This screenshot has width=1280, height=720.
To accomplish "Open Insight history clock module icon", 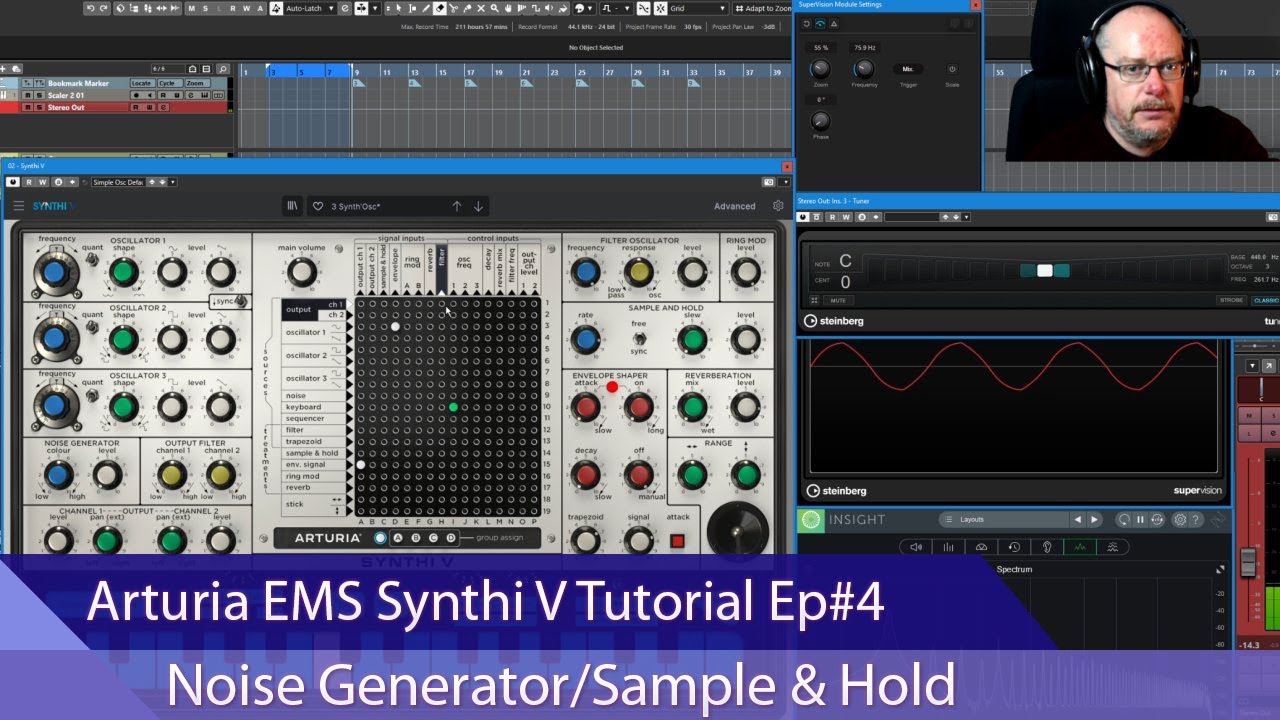I will coord(1014,547).
